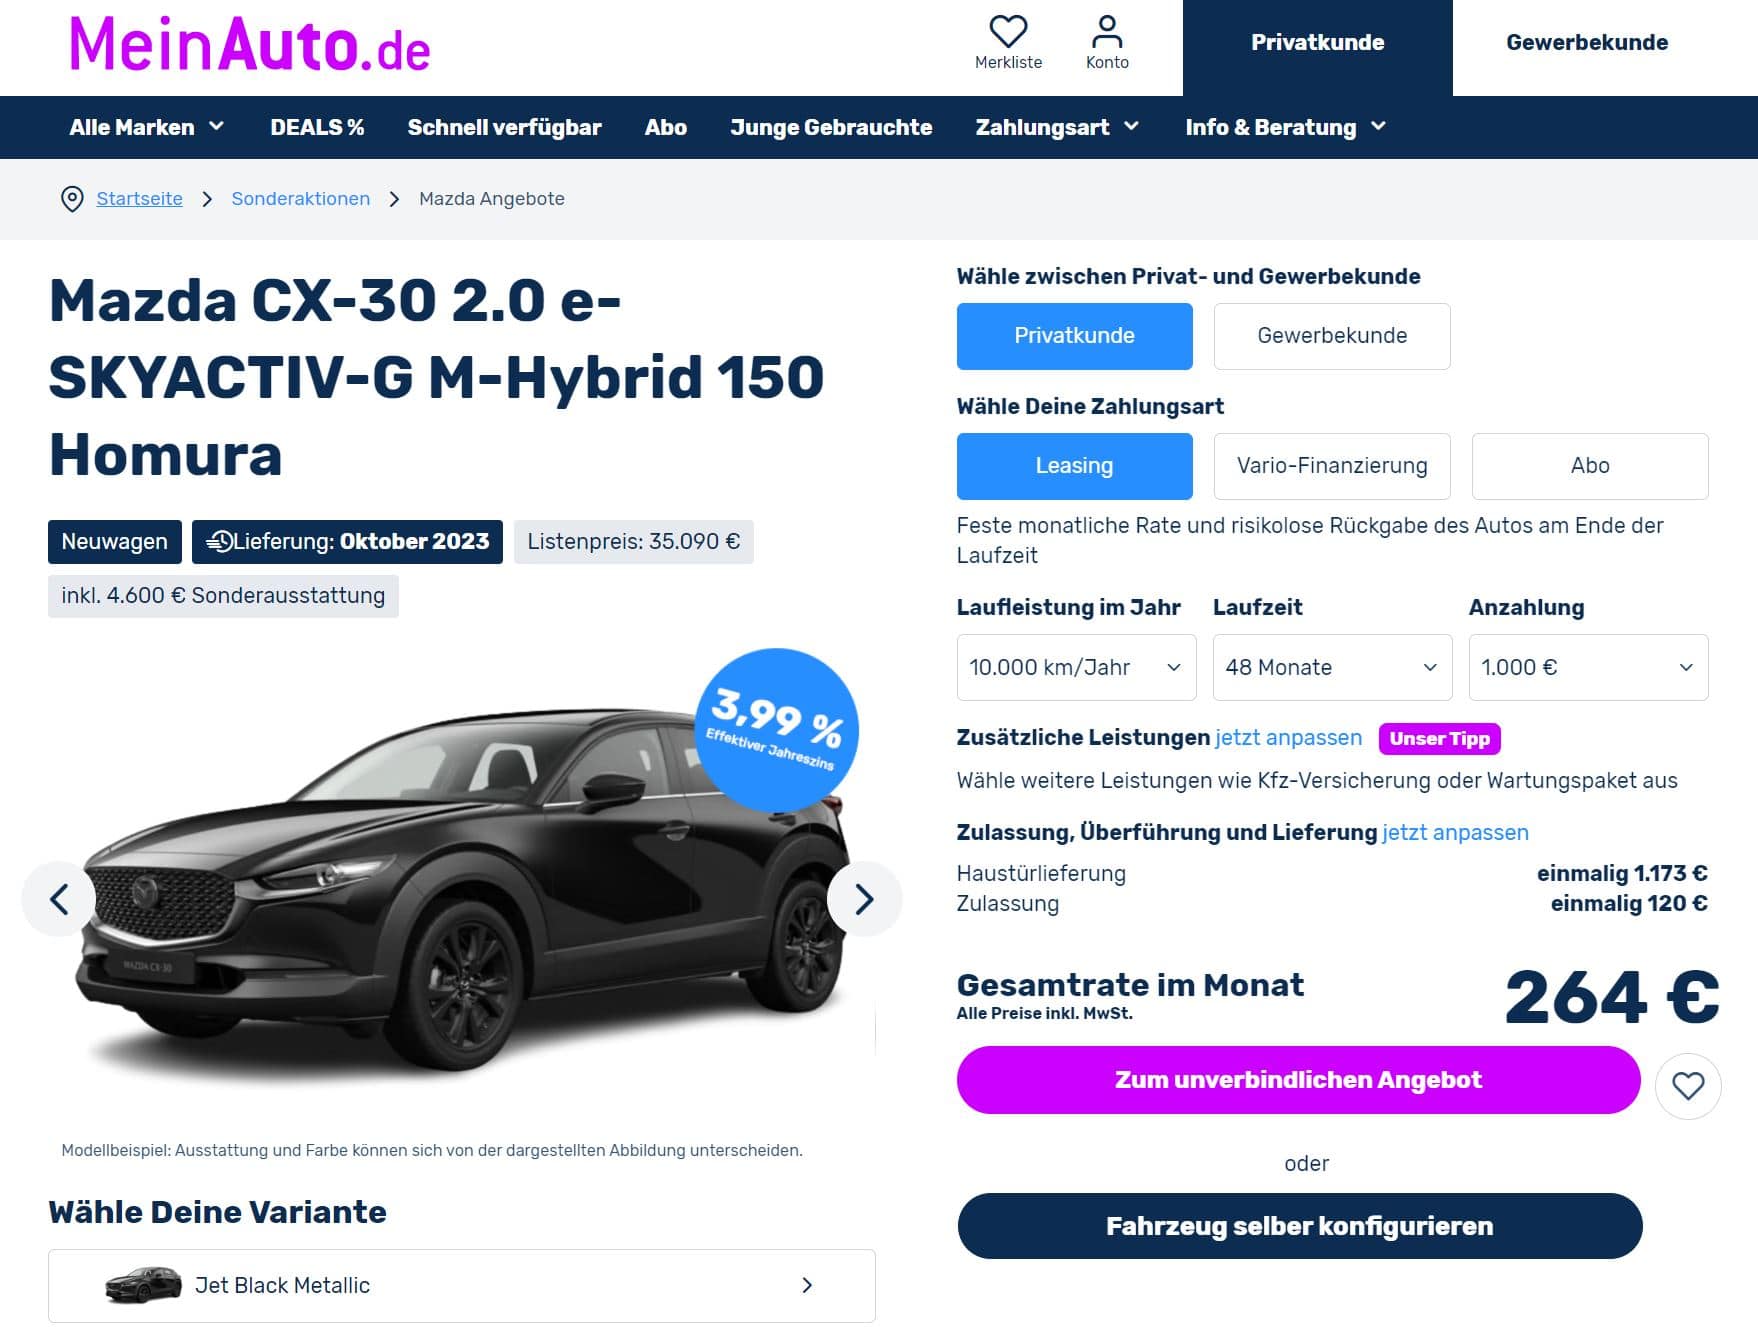Click Fahrzeug selber konfigurieren button
1758x1343 pixels.
(1299, 1226)
